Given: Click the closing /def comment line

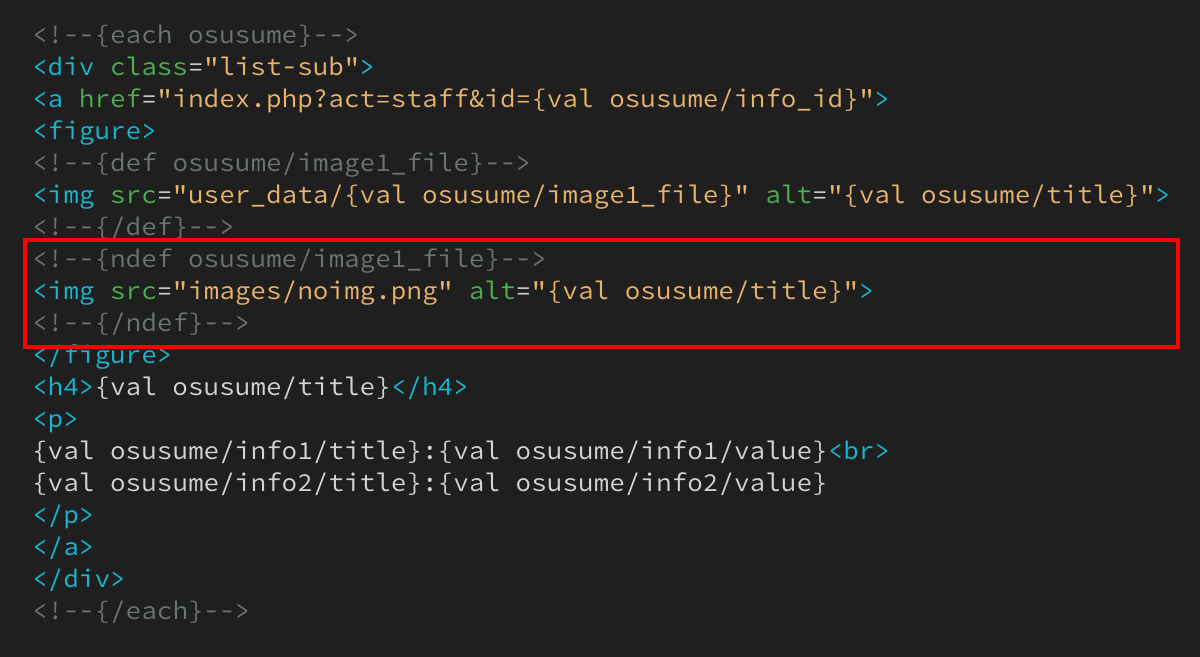Looking at the screenshot, I should pyautogui.click(x=133, y=227).
